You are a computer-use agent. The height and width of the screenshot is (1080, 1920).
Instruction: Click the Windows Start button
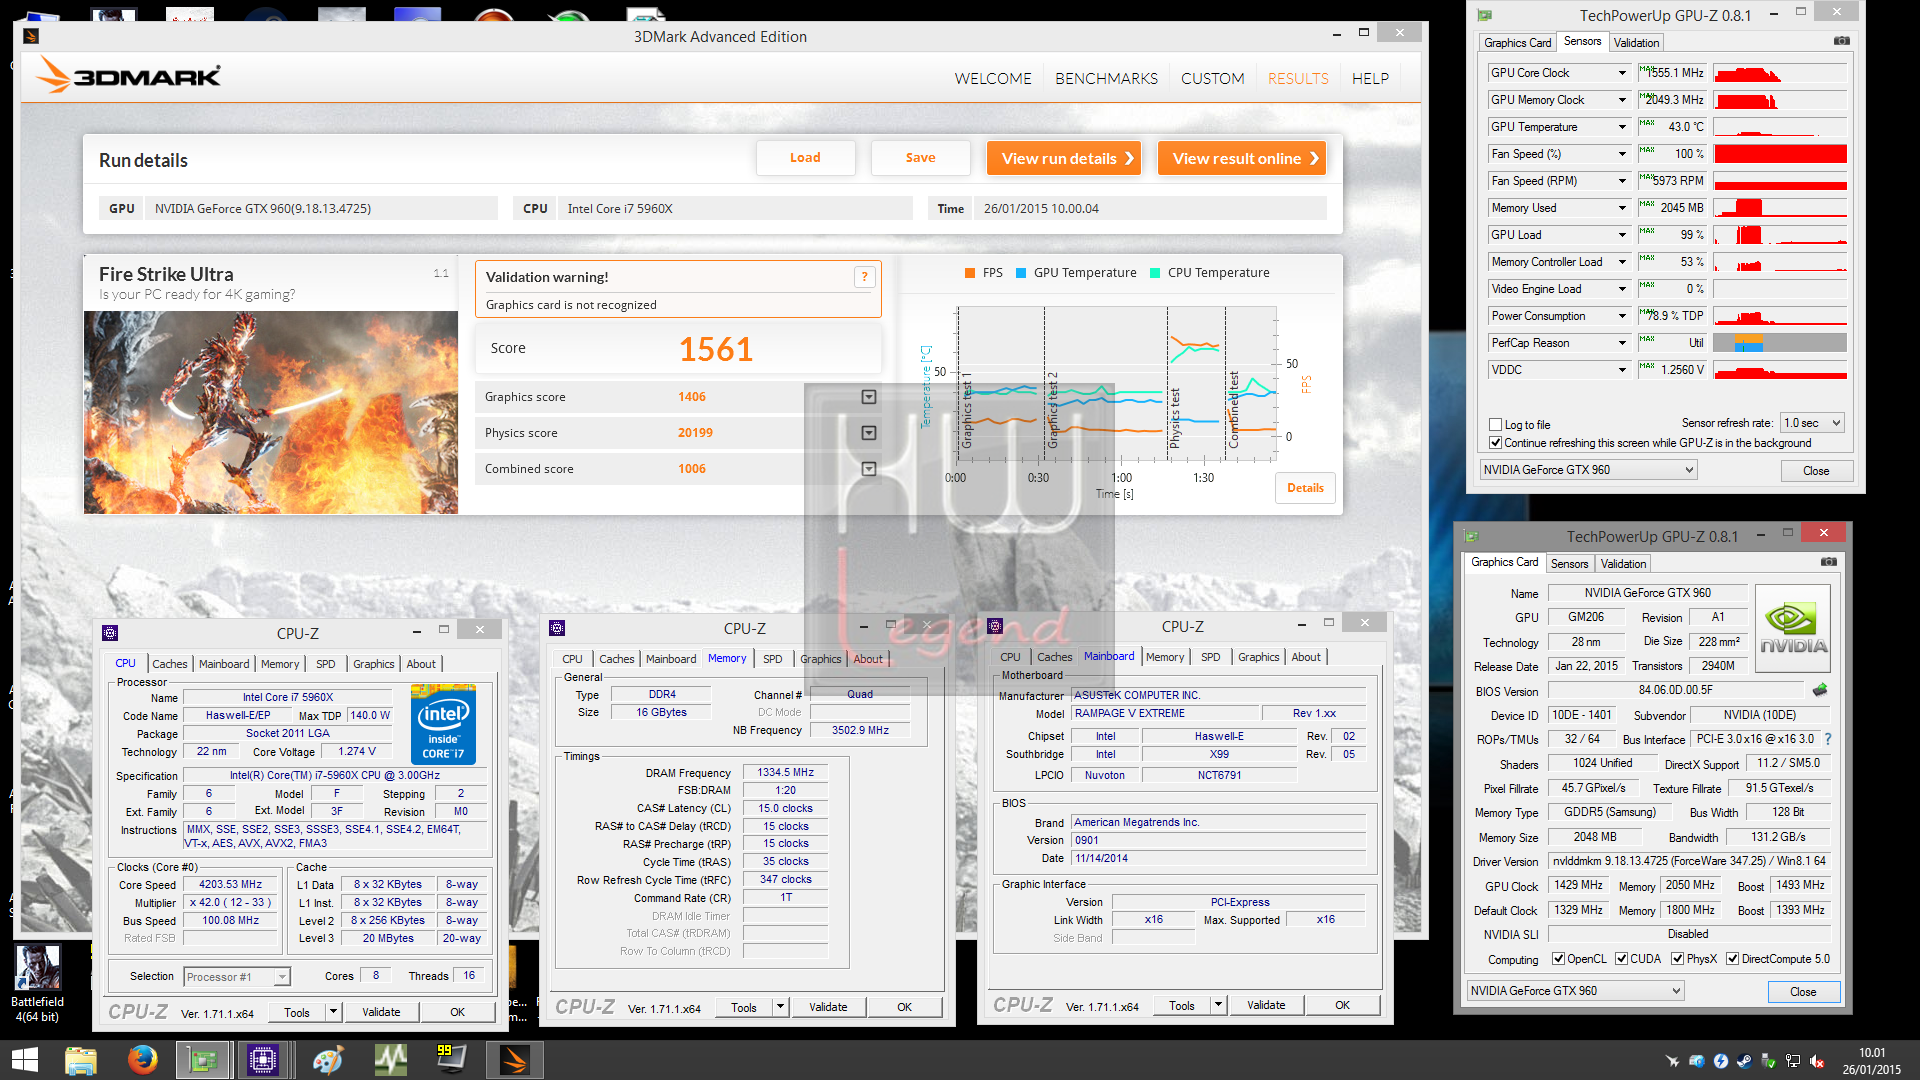pyautogui.click(x=24, y=1060)
